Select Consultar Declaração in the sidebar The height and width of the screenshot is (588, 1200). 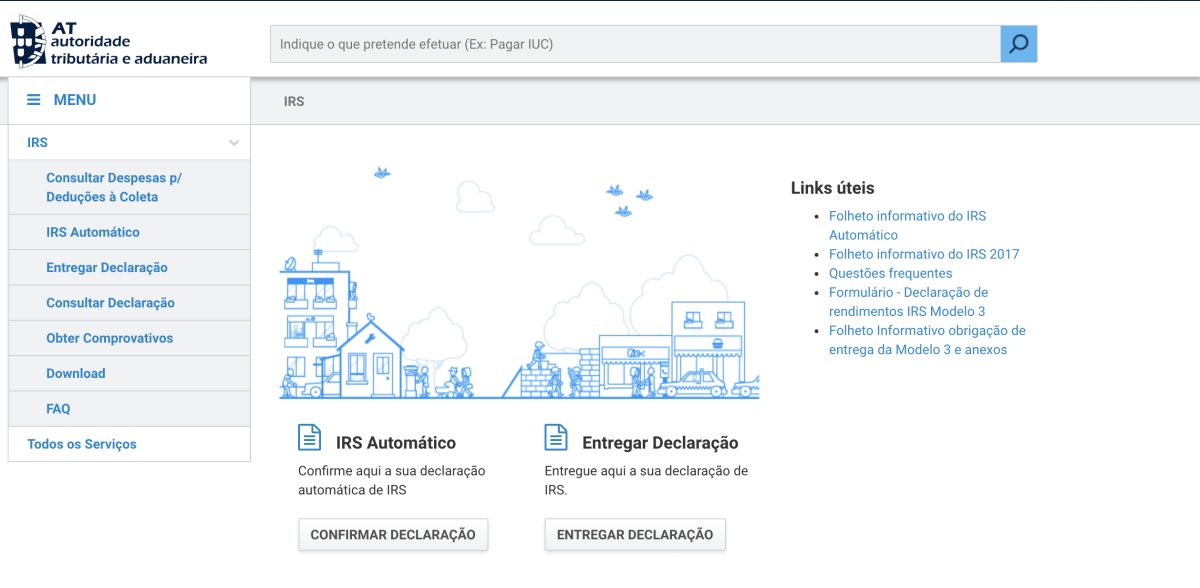pos(113,302)
